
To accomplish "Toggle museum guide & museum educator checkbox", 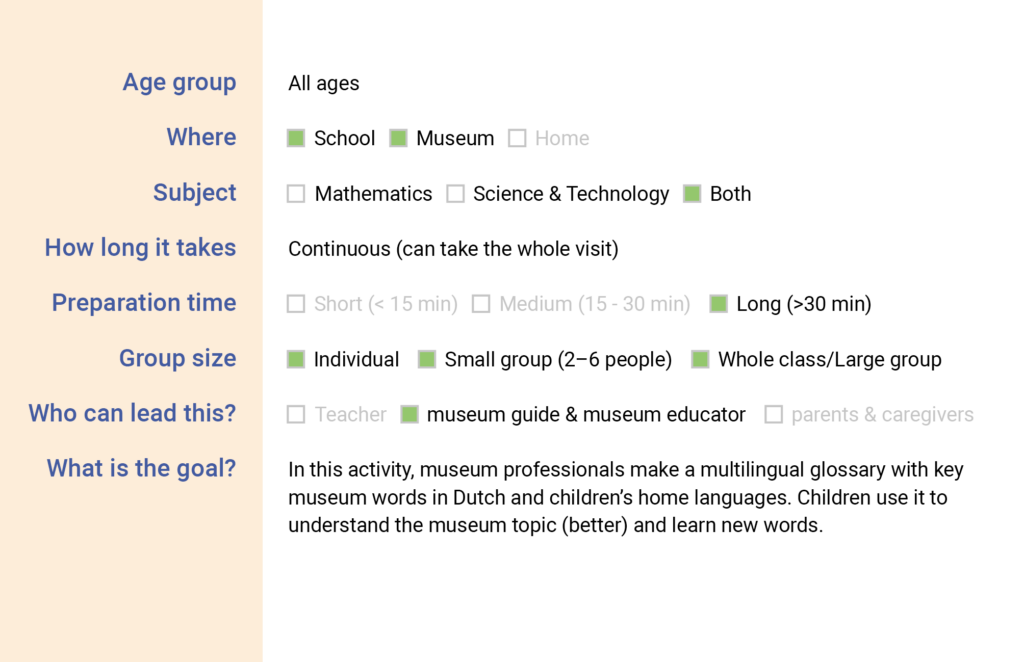I will coord(409,414).
